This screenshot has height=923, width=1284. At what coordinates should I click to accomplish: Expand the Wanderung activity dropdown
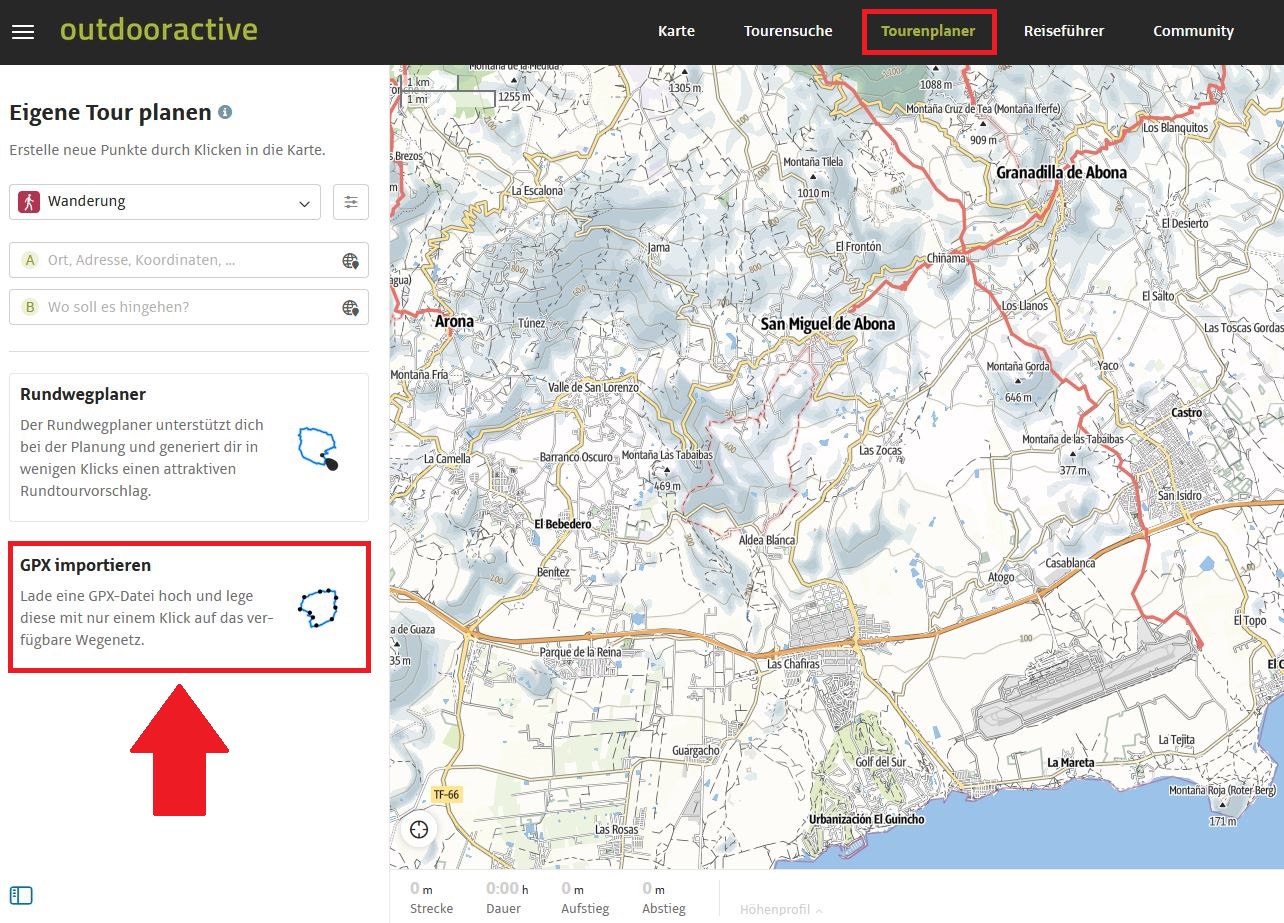tap(304, 203)
